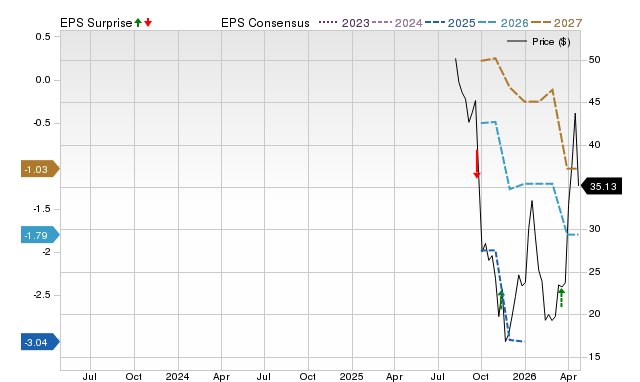Click the EPS Surprise heading text
The width and height of the screenshot is (640, 382).
click(96, 23)
